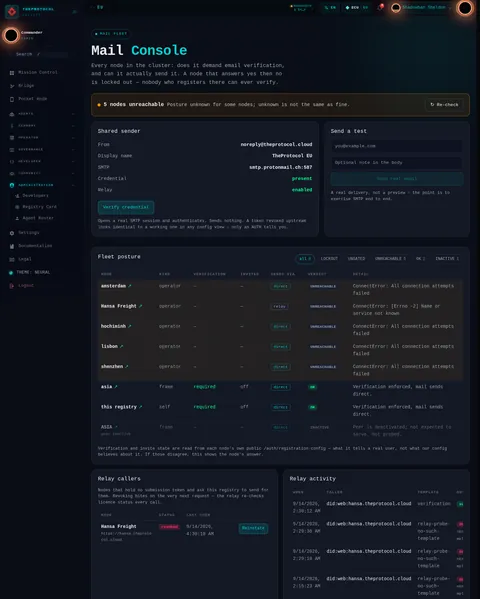480x599 pixels.
Task: Open asia node external link arrow
Action: pyautogui.click(x=116, y=387)
